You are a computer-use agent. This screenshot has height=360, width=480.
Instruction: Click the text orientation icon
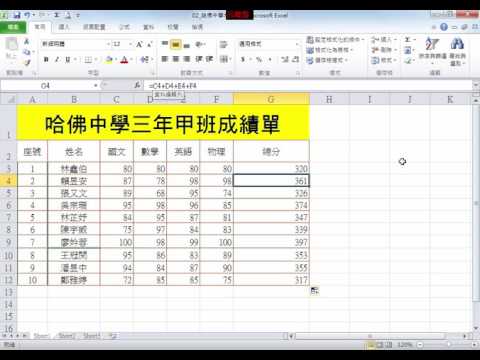[199, 44]
